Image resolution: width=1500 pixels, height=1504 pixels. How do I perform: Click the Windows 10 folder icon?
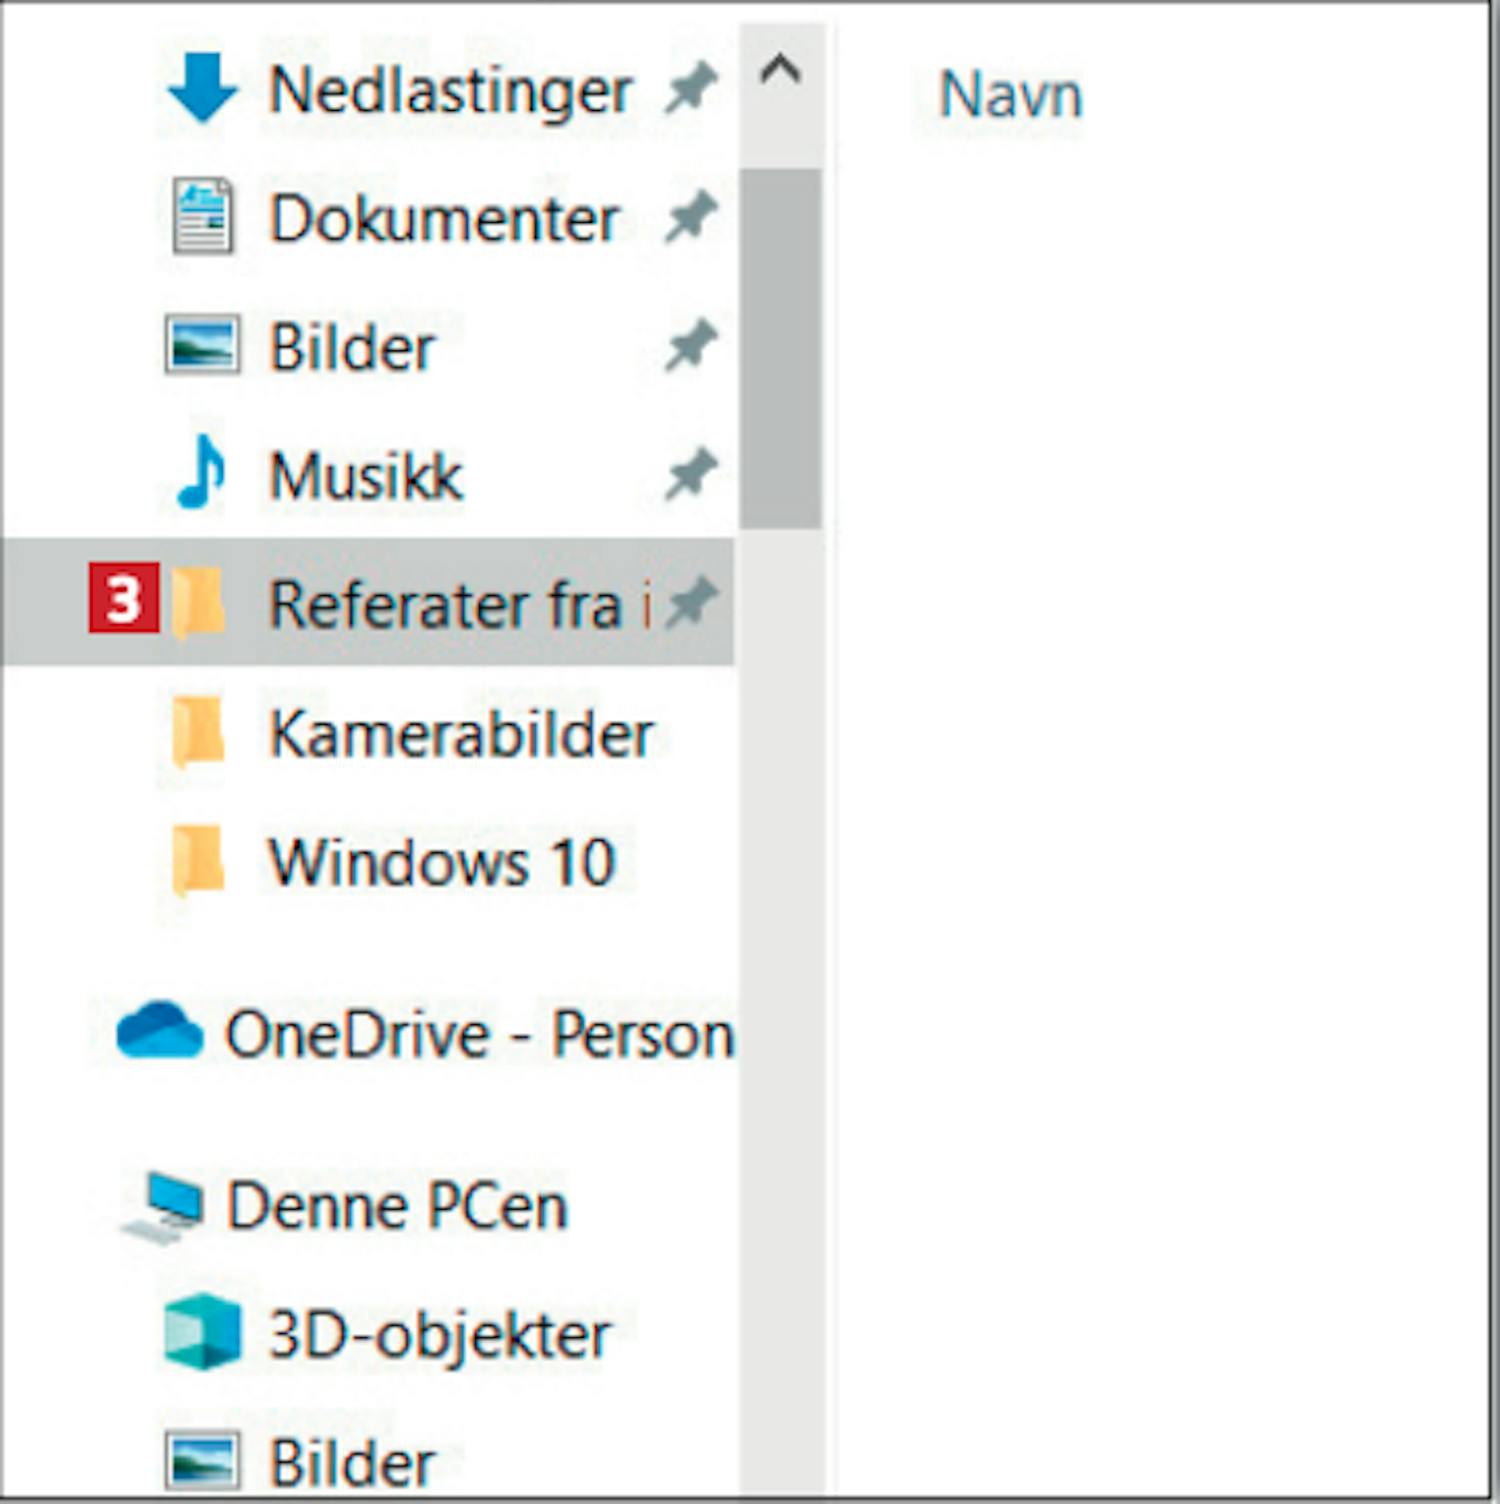click(198, 860)
